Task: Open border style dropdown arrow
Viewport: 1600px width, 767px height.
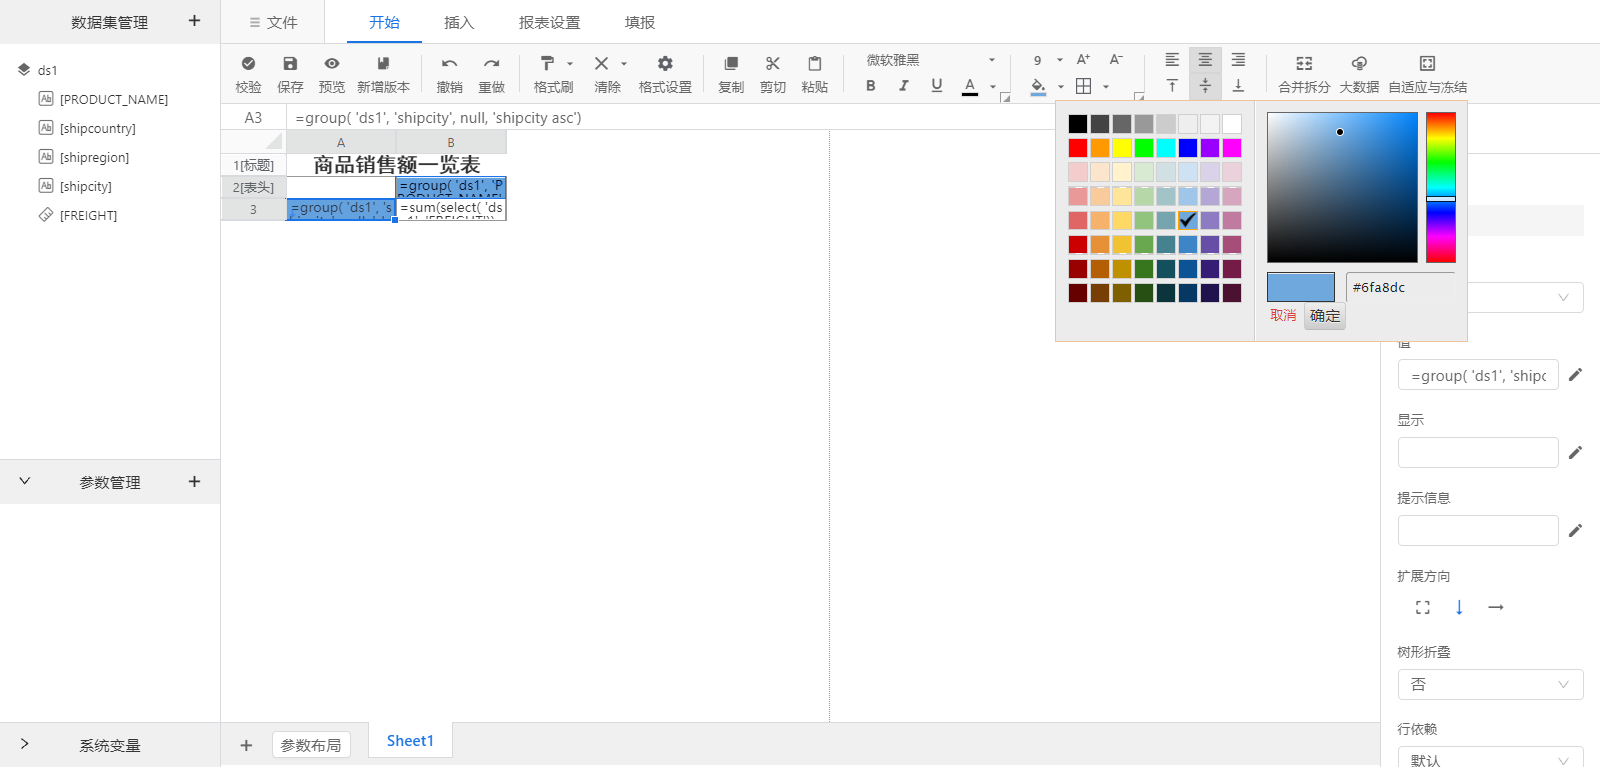Action: click(x=1106, y=87)
